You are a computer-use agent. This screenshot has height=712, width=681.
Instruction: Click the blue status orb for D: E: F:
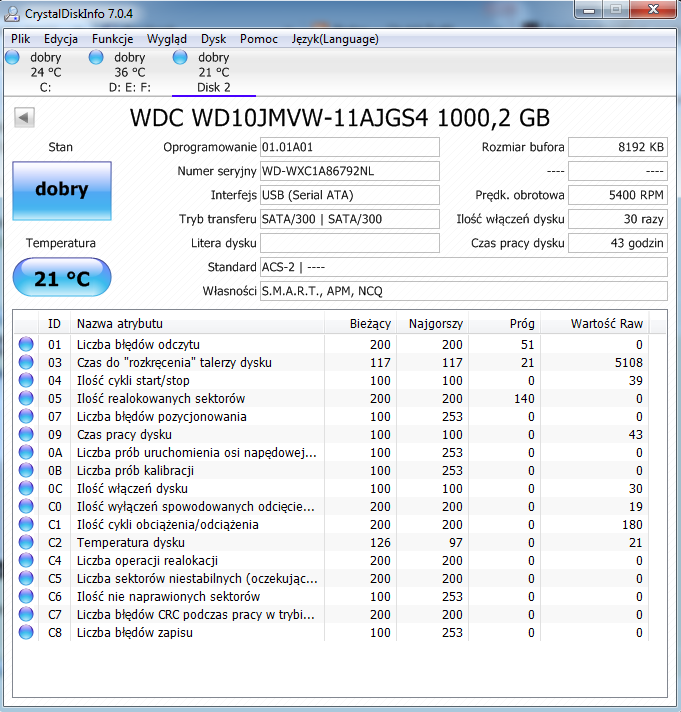pos(96,57)
